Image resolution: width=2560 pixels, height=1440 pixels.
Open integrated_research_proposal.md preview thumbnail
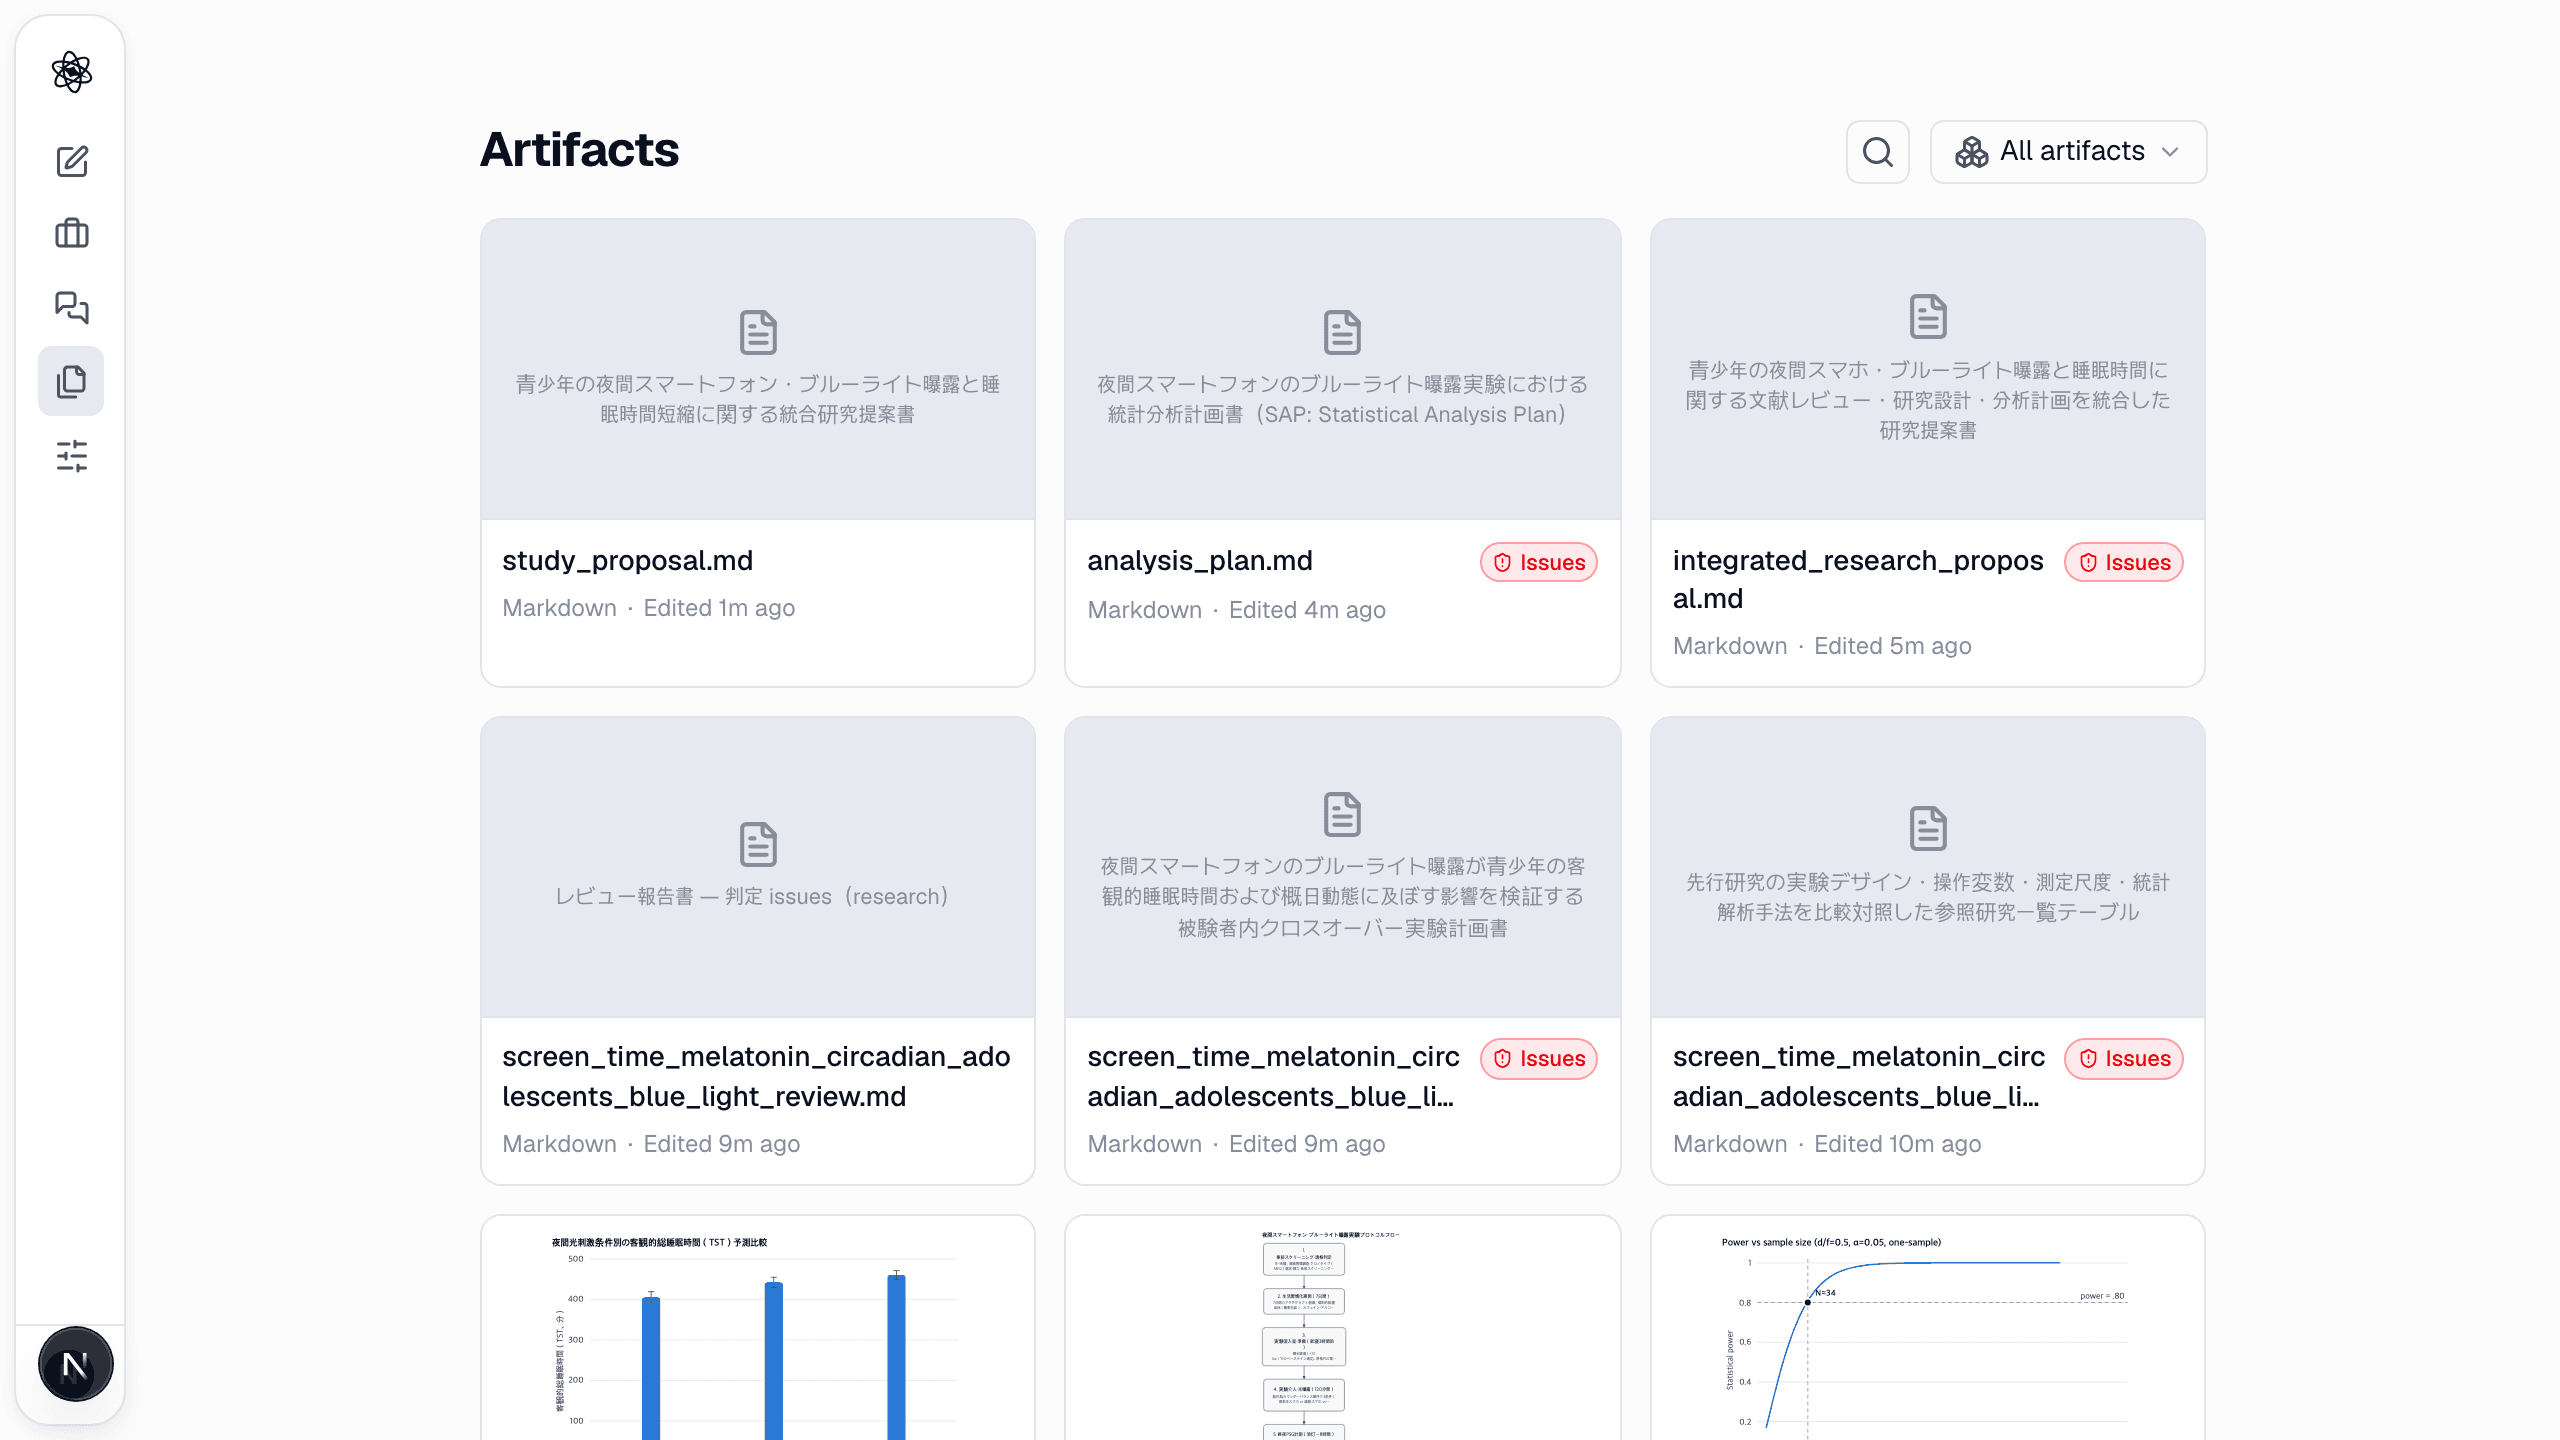(1927, 370)
